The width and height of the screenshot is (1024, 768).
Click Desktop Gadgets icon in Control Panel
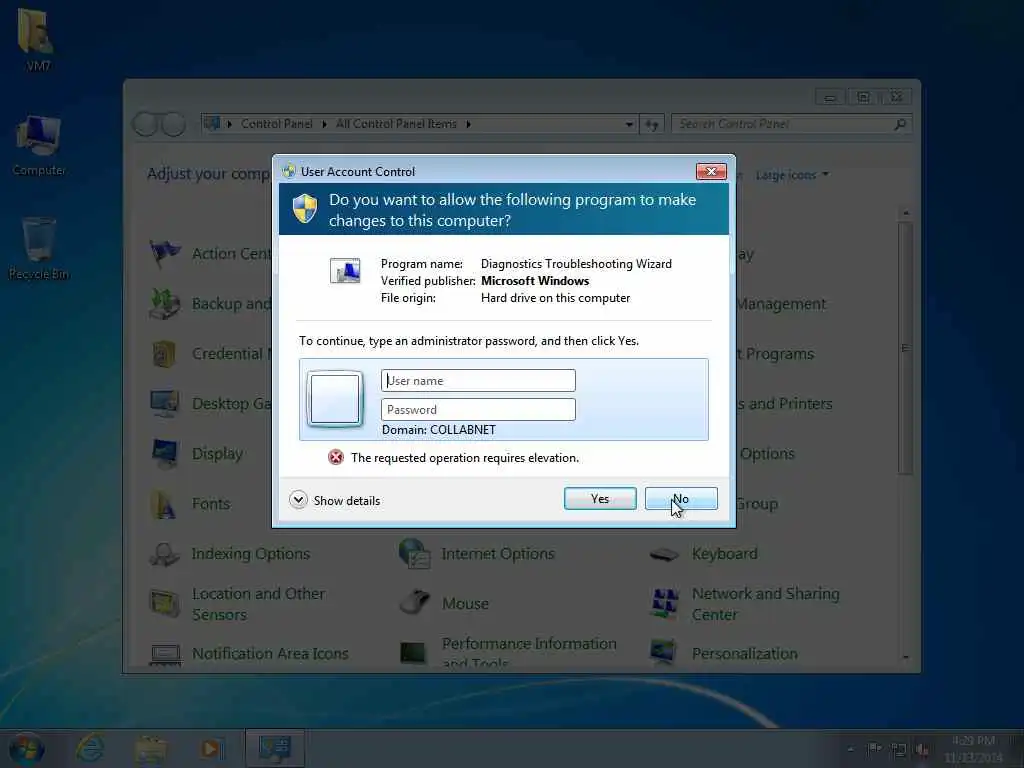click(164, 404)
